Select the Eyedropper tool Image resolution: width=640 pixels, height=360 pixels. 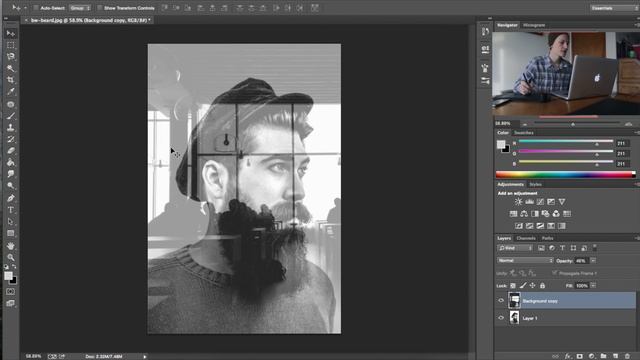11,92
